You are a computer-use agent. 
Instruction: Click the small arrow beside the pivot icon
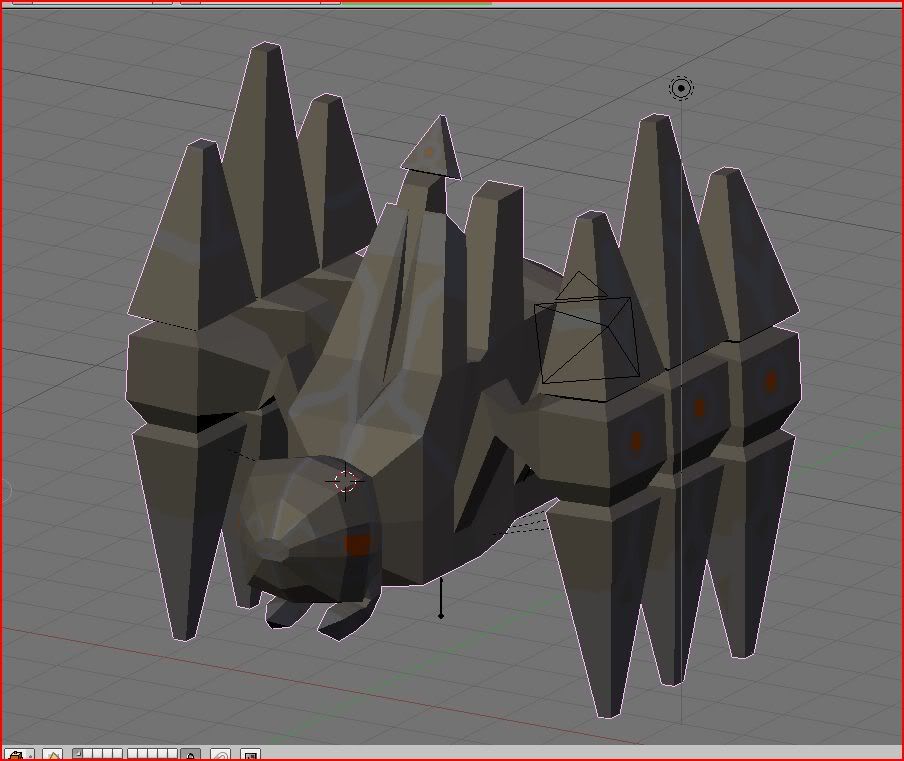[30, 755]
